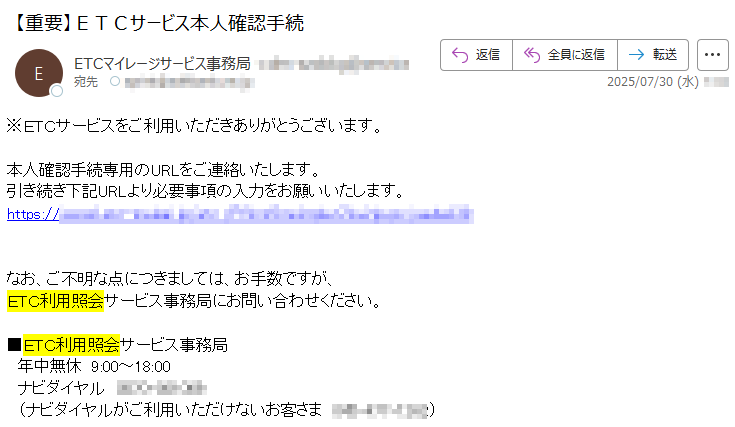Click the presence status dot on avatar

tap(57, 91)
